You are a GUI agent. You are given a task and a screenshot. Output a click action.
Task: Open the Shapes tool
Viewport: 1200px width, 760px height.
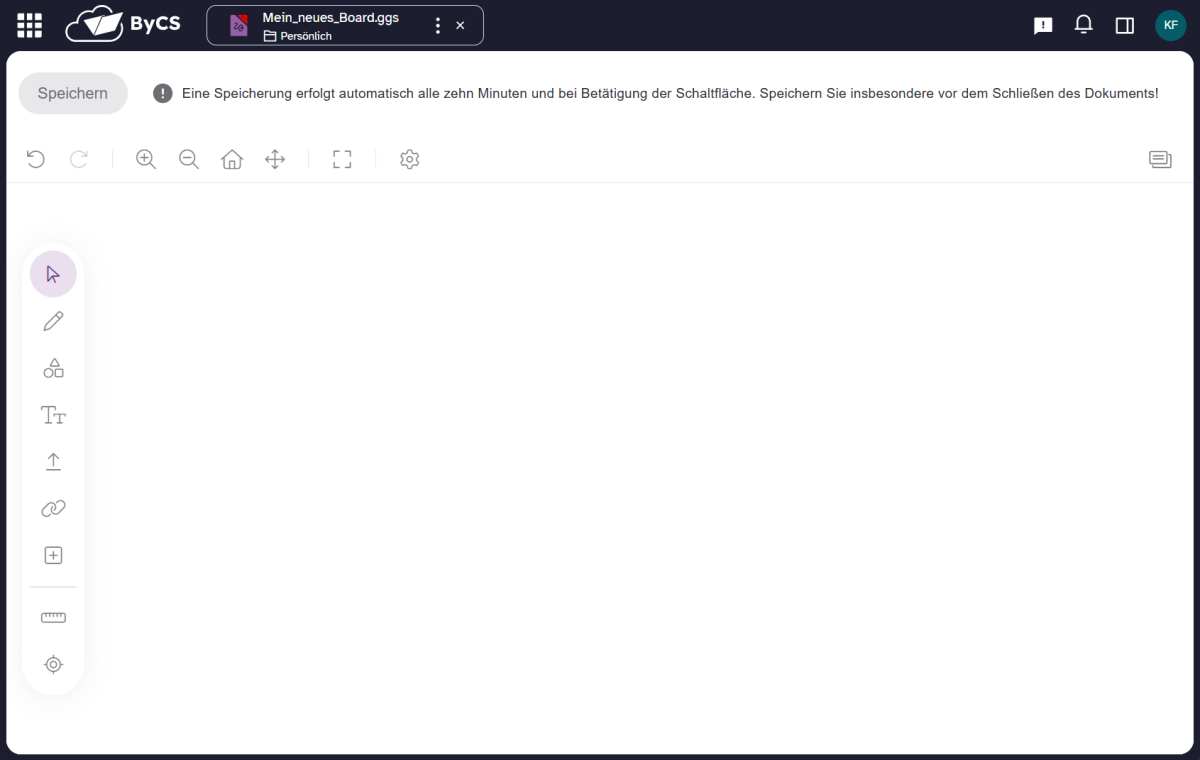point(53,368)
